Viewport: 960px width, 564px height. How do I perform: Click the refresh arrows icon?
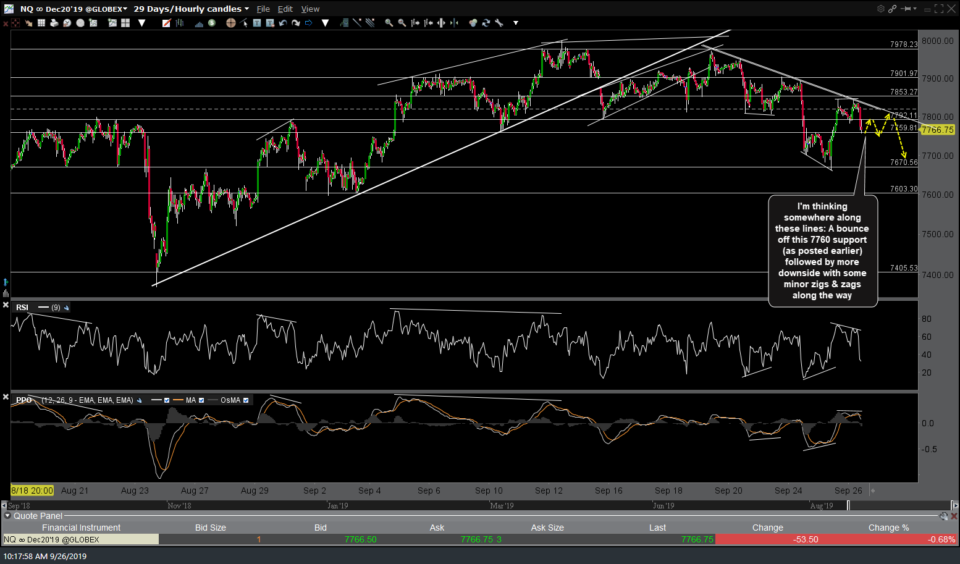(x=486, y=23)
